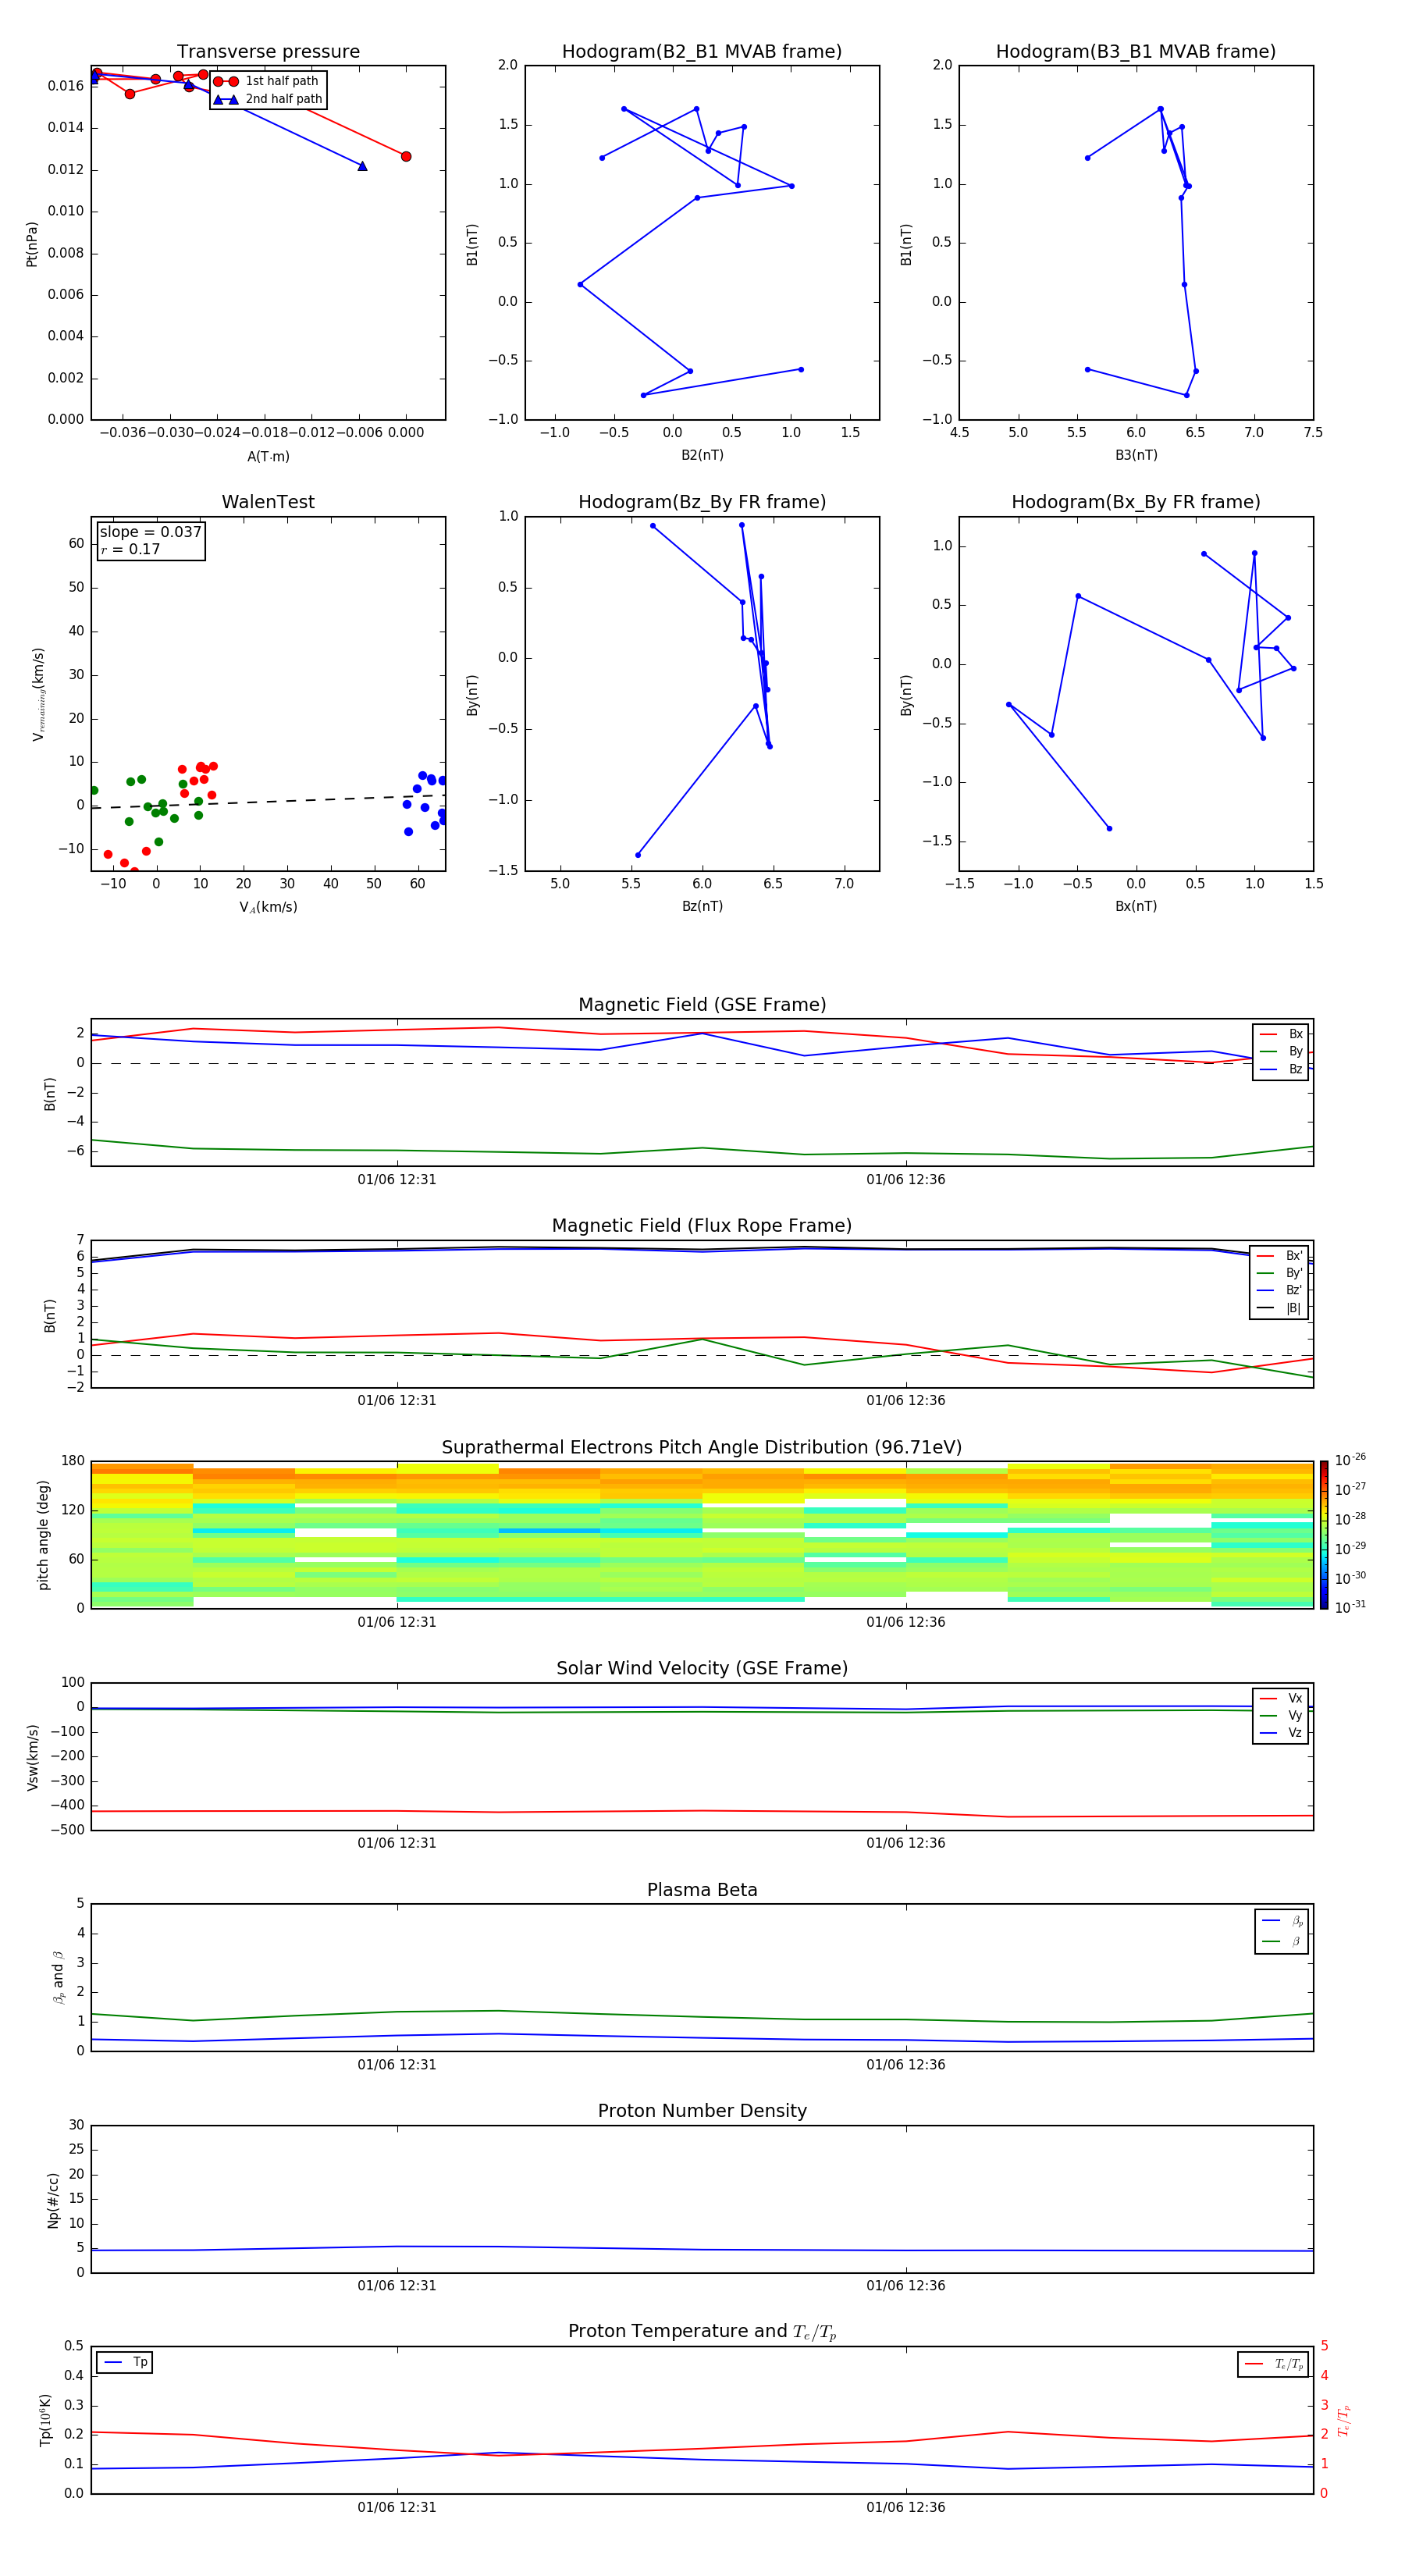Click the blue triangle ending the 2nd half path
The image size is (1405, 2576).
tap(362, 166)
